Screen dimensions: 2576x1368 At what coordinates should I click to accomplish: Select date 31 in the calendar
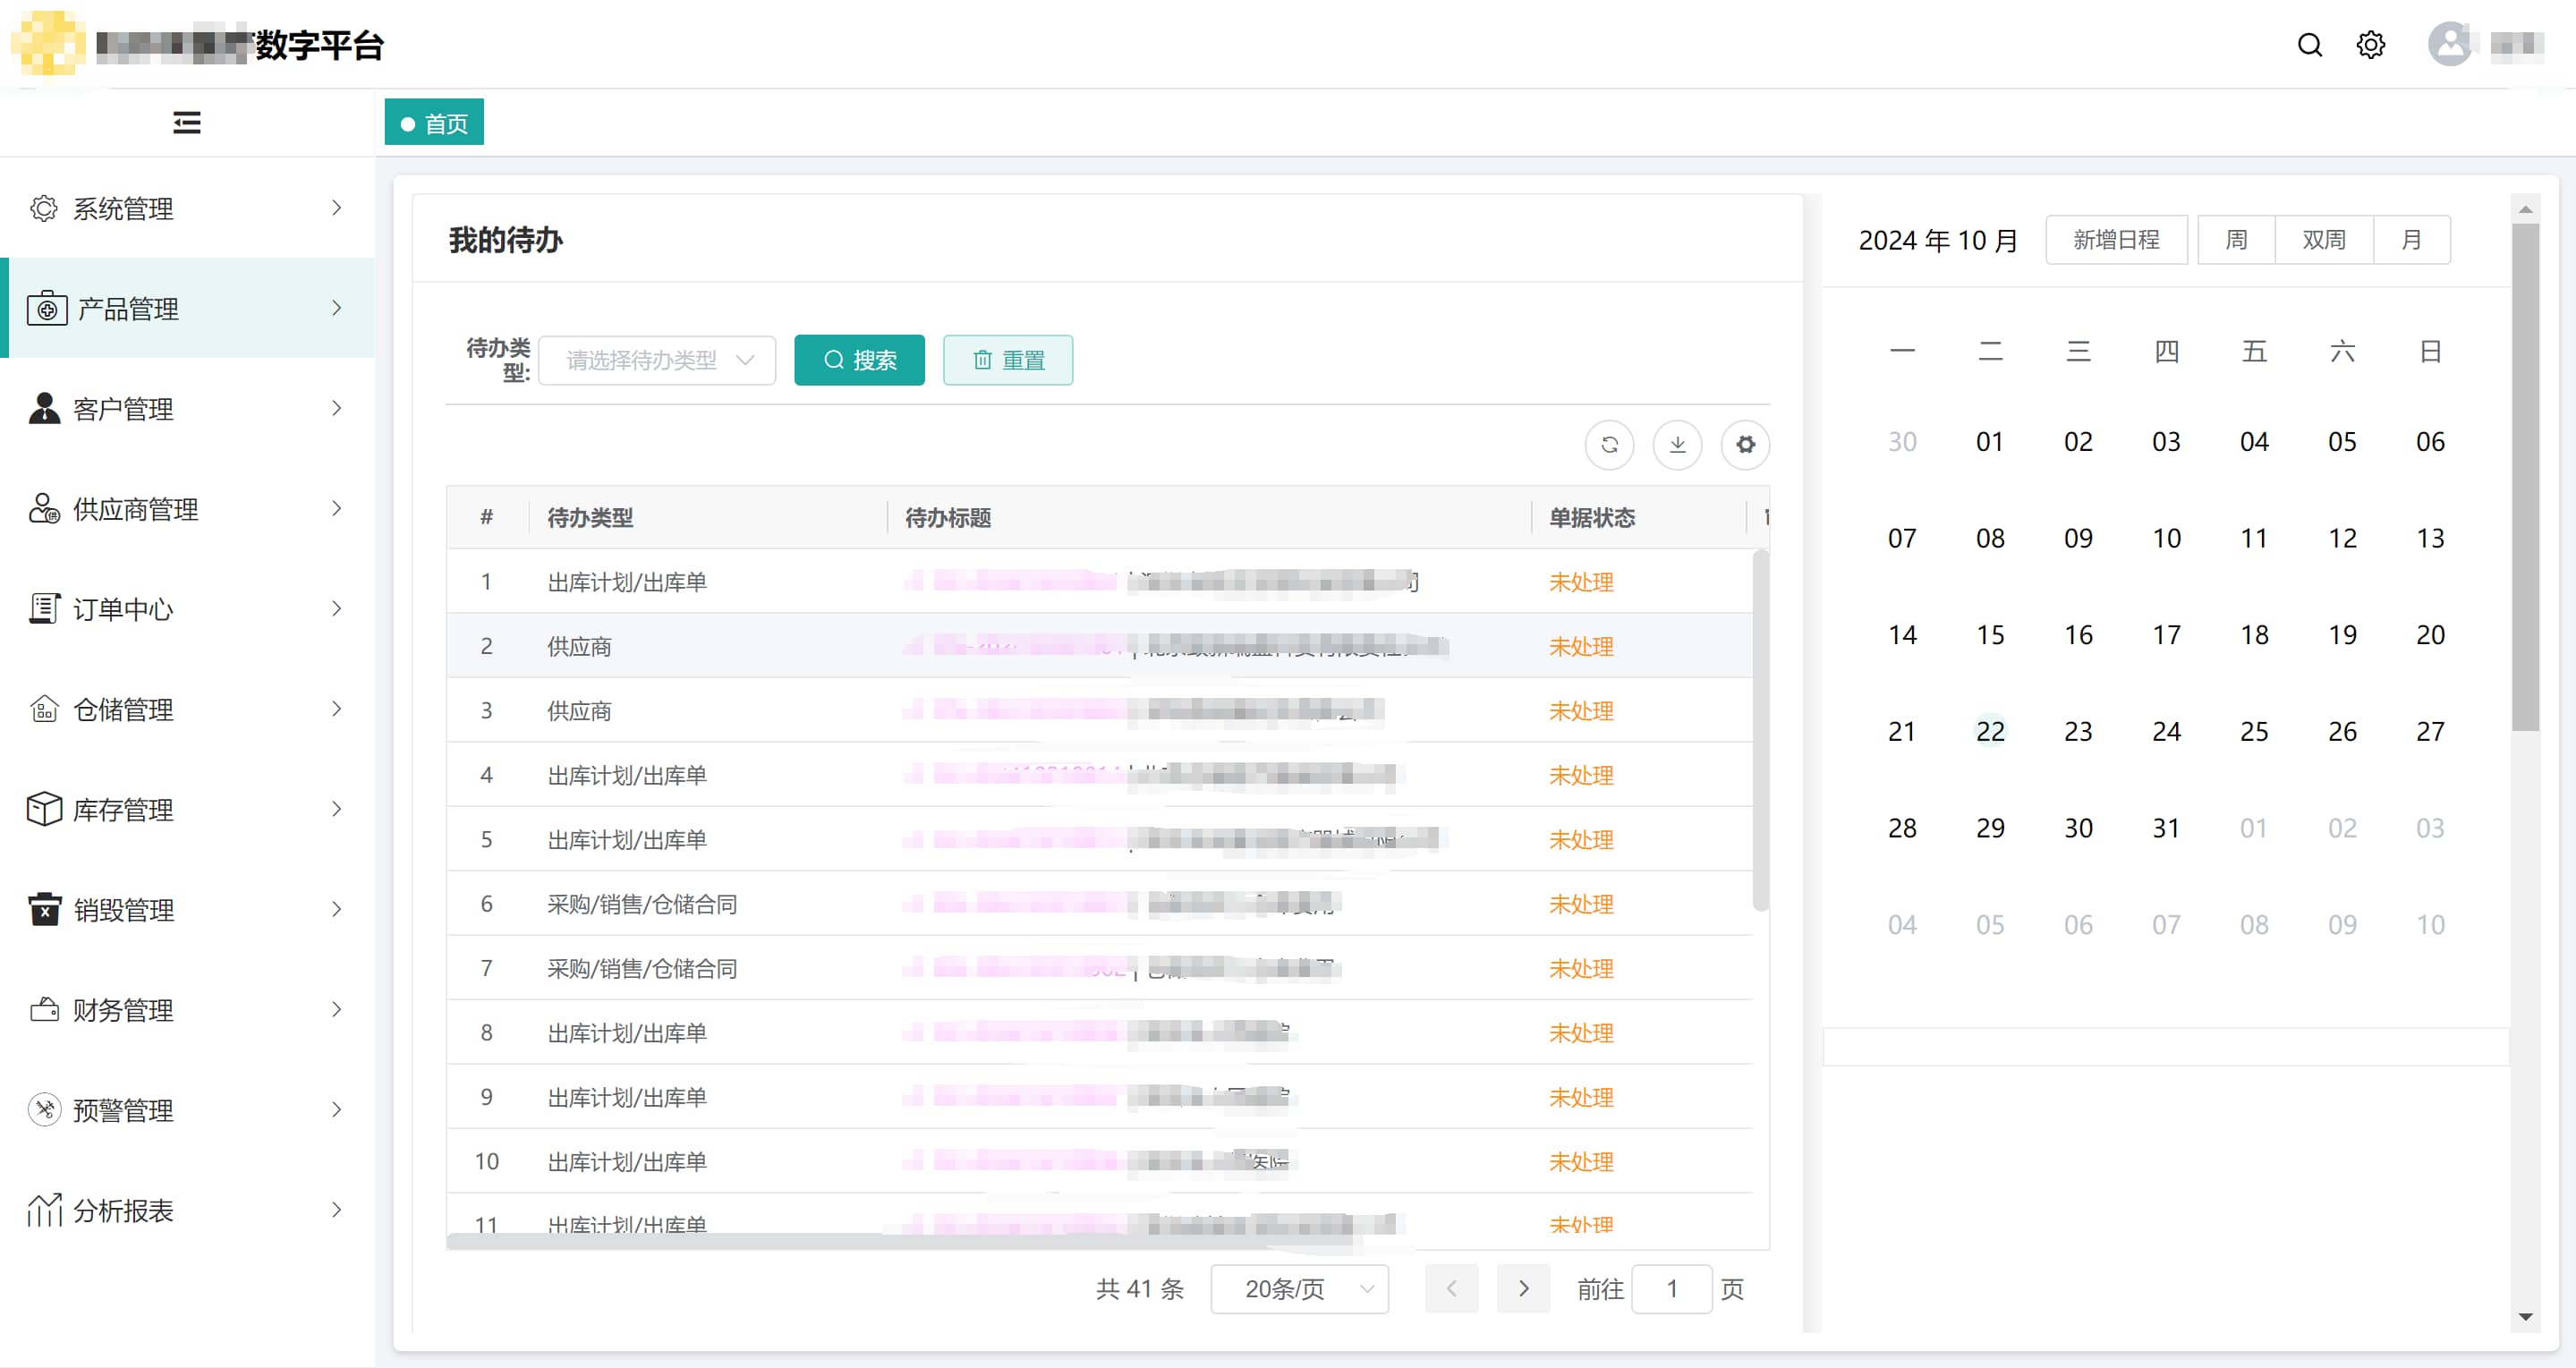tap(2166, 828)
